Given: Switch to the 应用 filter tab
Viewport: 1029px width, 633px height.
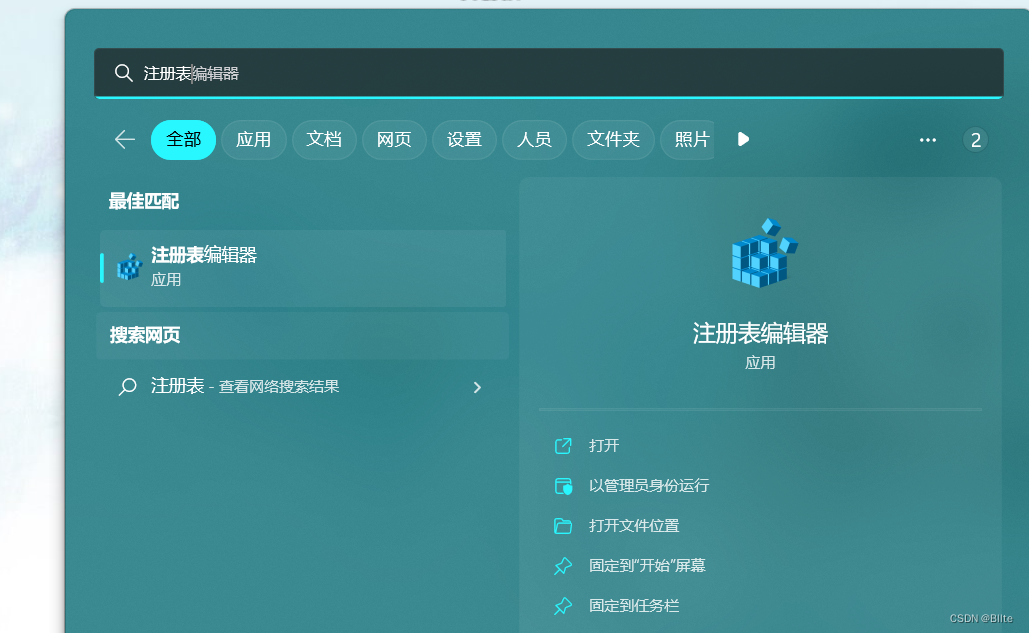Looking at the screenshot, I should (x=254, y=139).
